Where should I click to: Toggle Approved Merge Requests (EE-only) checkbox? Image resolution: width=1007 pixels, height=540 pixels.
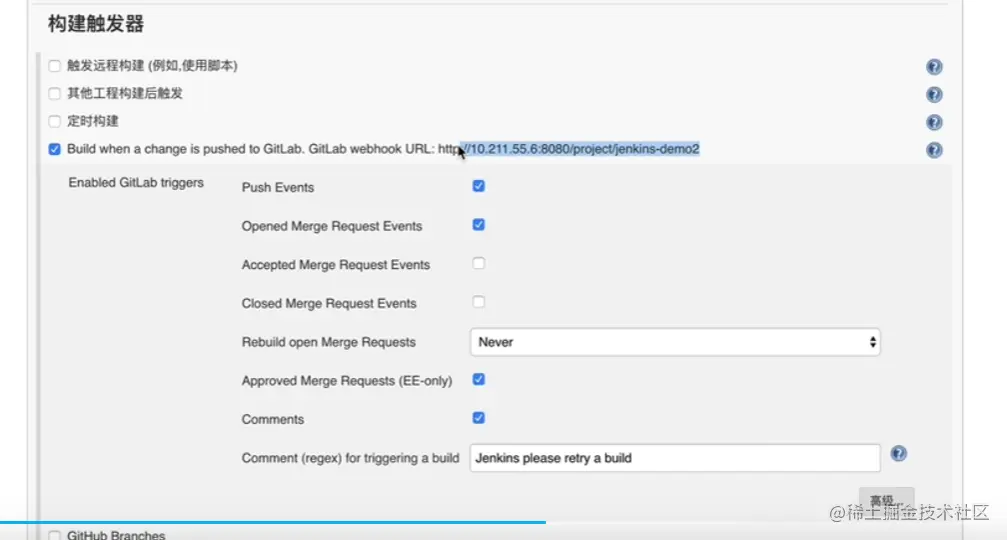click(x=478, y=379)
